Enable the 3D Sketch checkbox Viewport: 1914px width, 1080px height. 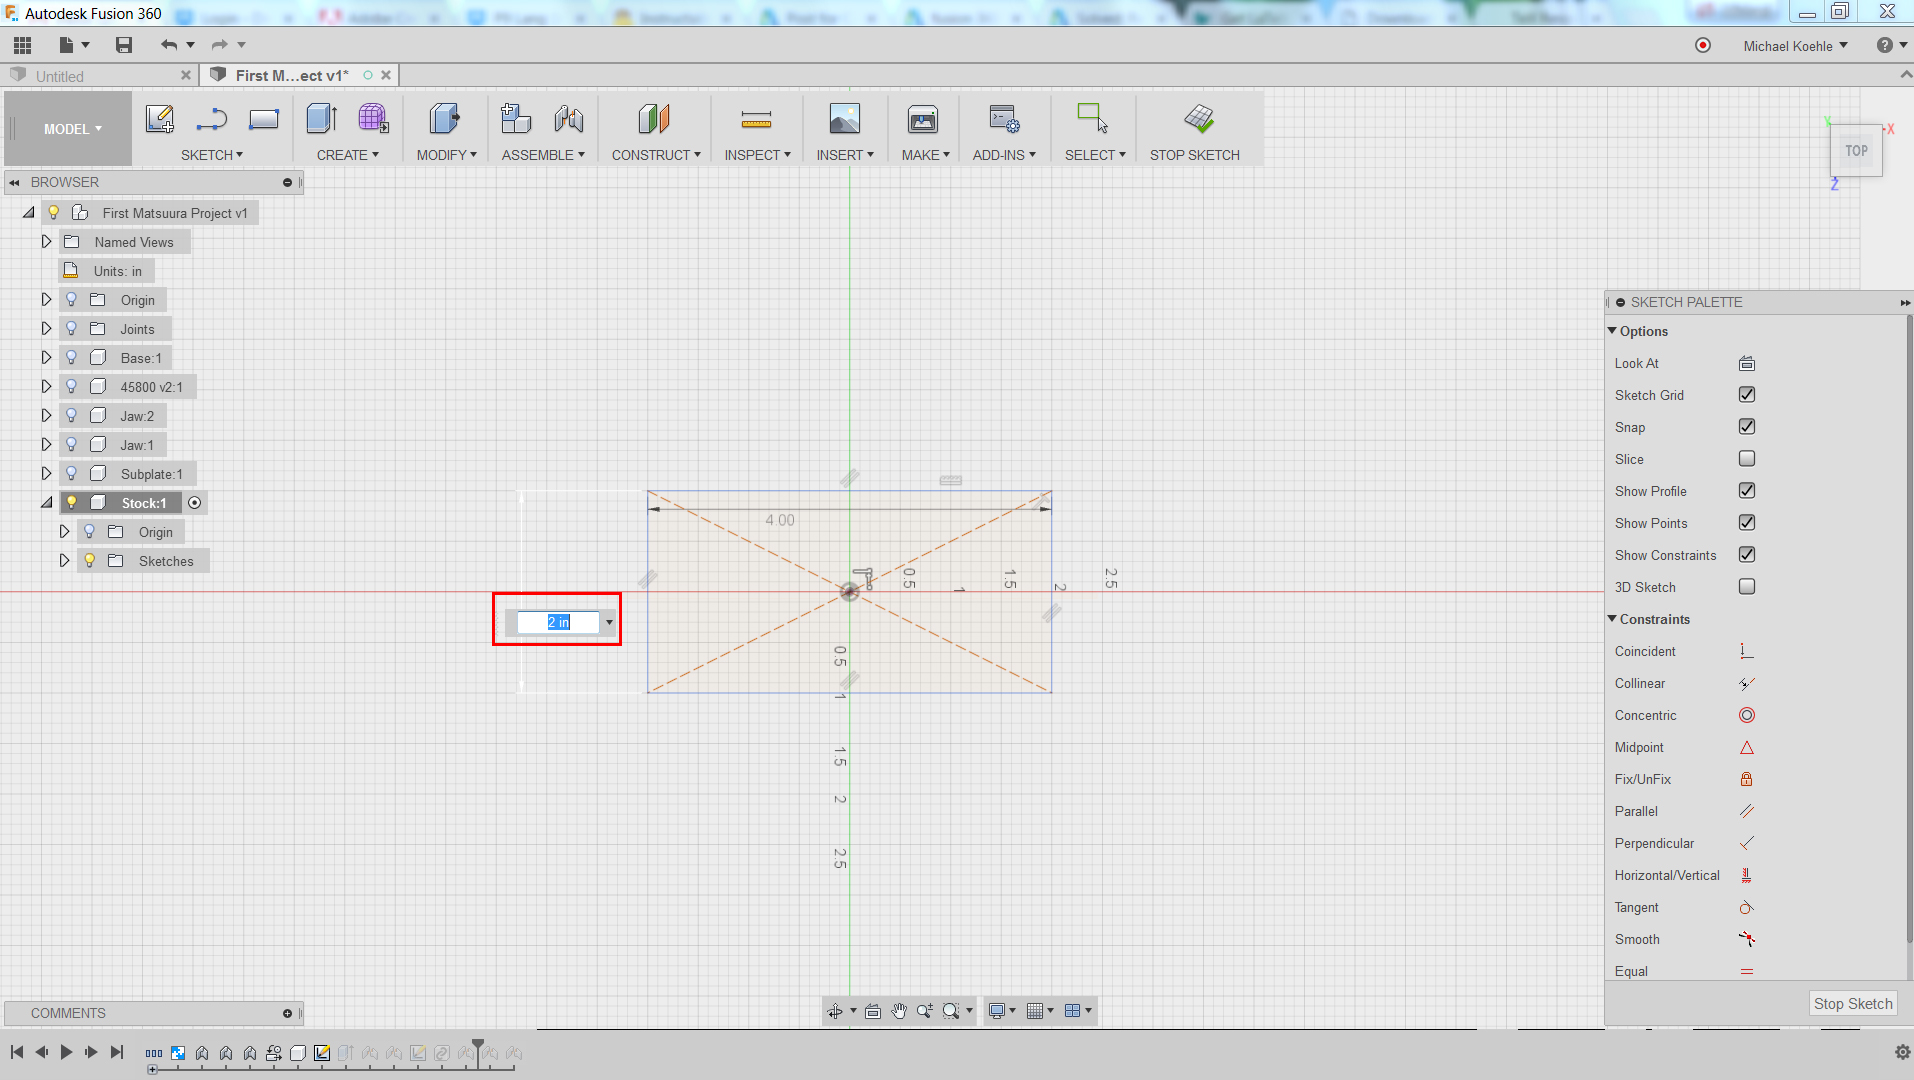(1747, 587)
